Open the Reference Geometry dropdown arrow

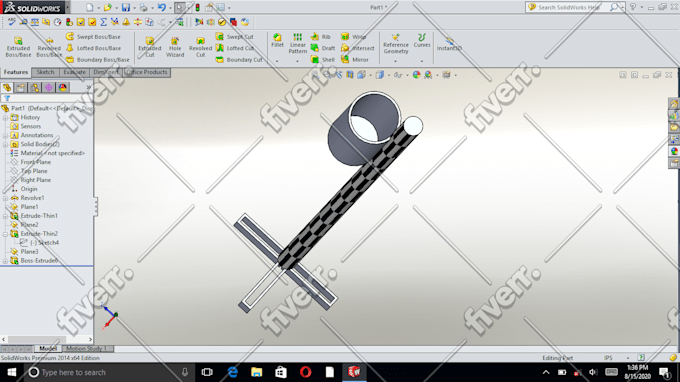pyautogui.click(x=396, y=61)
